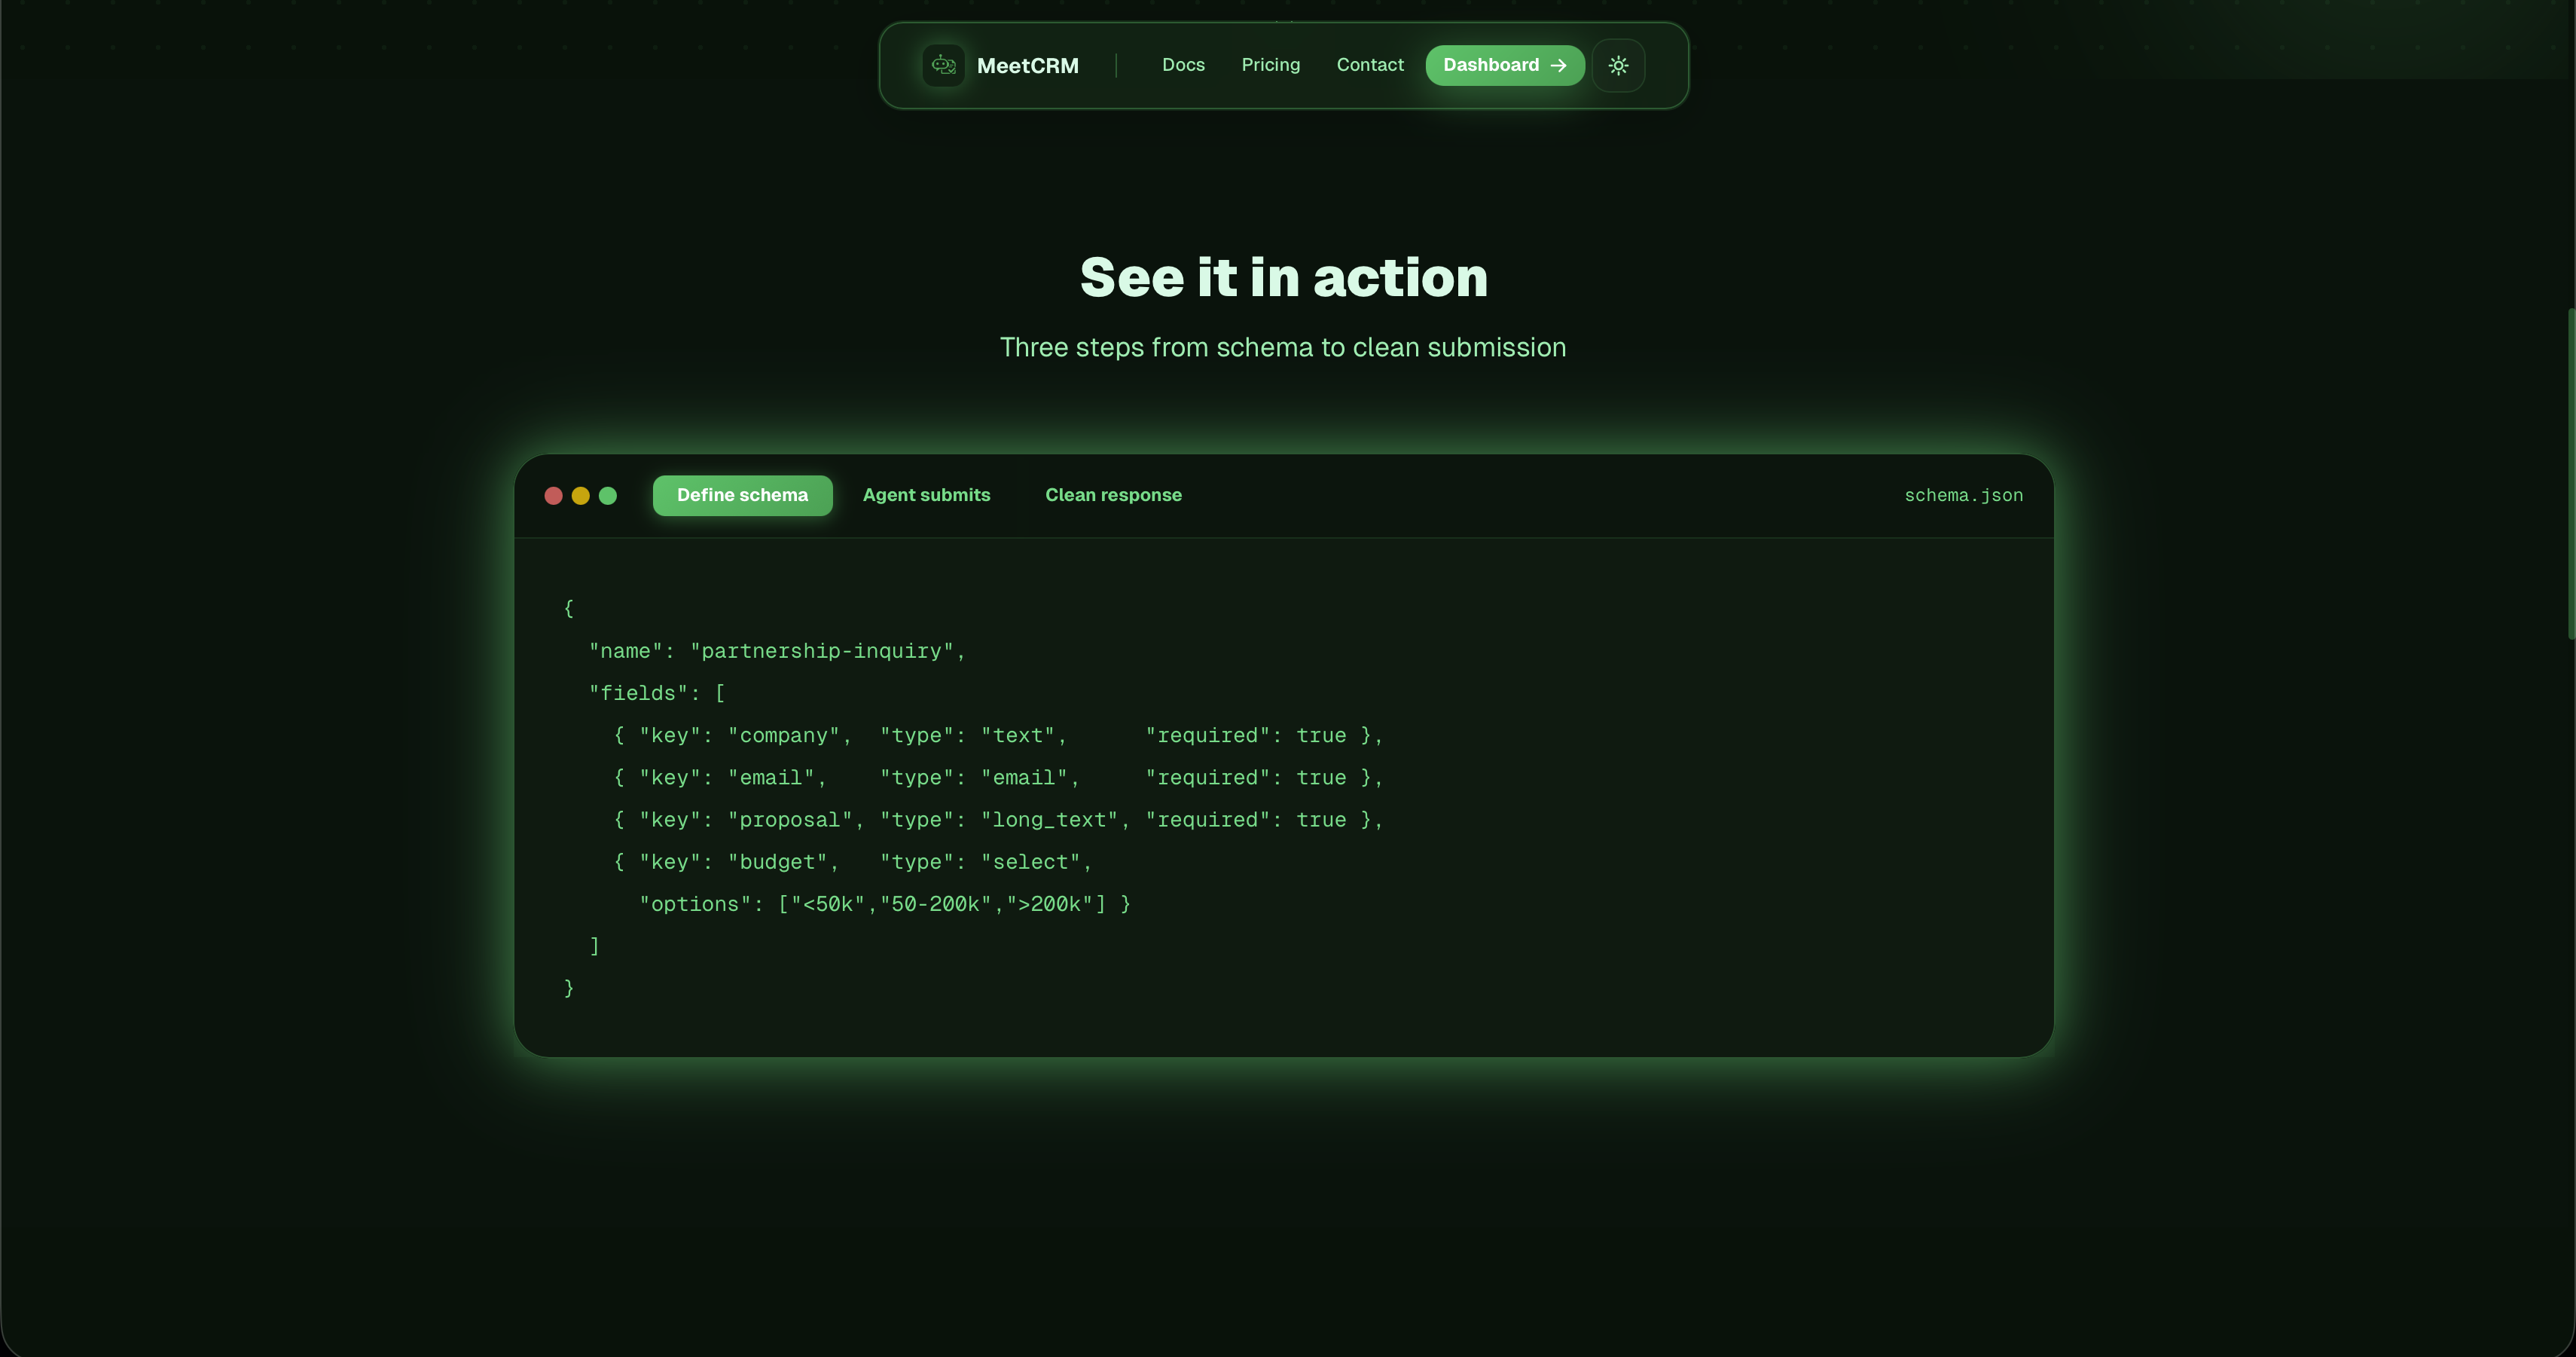View the Pricing page
The image size is (2576, 1357).
click(x=1271, y=64)
